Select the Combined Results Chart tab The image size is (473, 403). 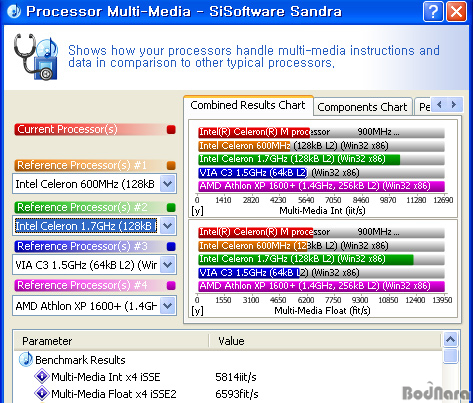(248, 105)
